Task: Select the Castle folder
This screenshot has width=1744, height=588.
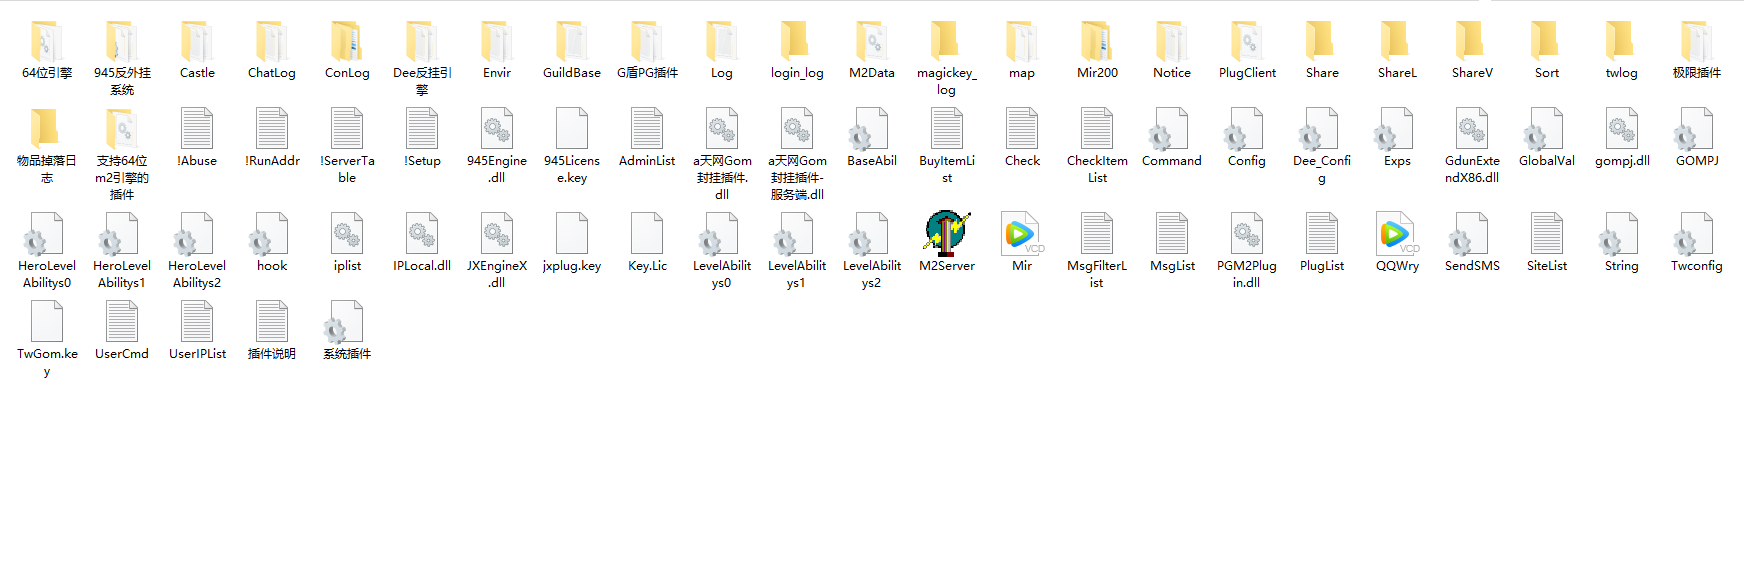Action: [x=197, y=42]
